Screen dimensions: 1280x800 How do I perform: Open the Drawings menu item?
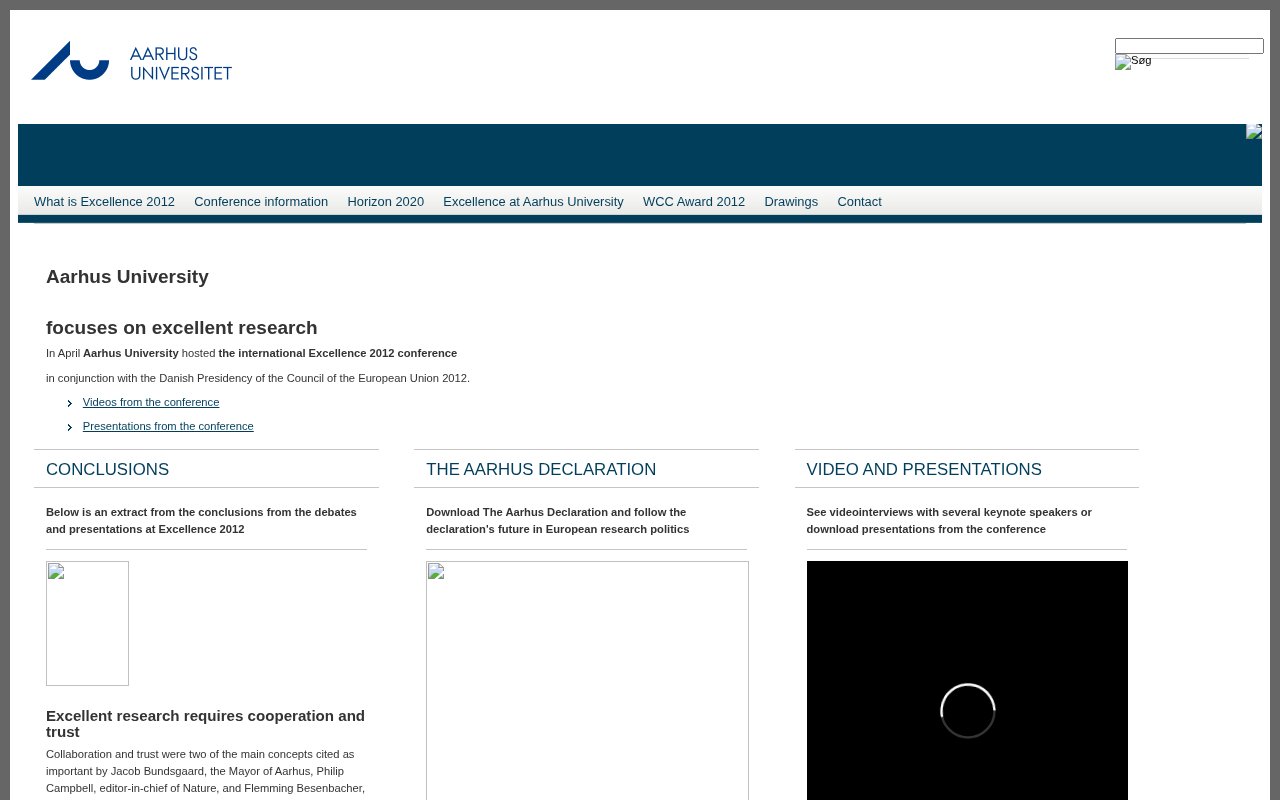pos(791,202)
